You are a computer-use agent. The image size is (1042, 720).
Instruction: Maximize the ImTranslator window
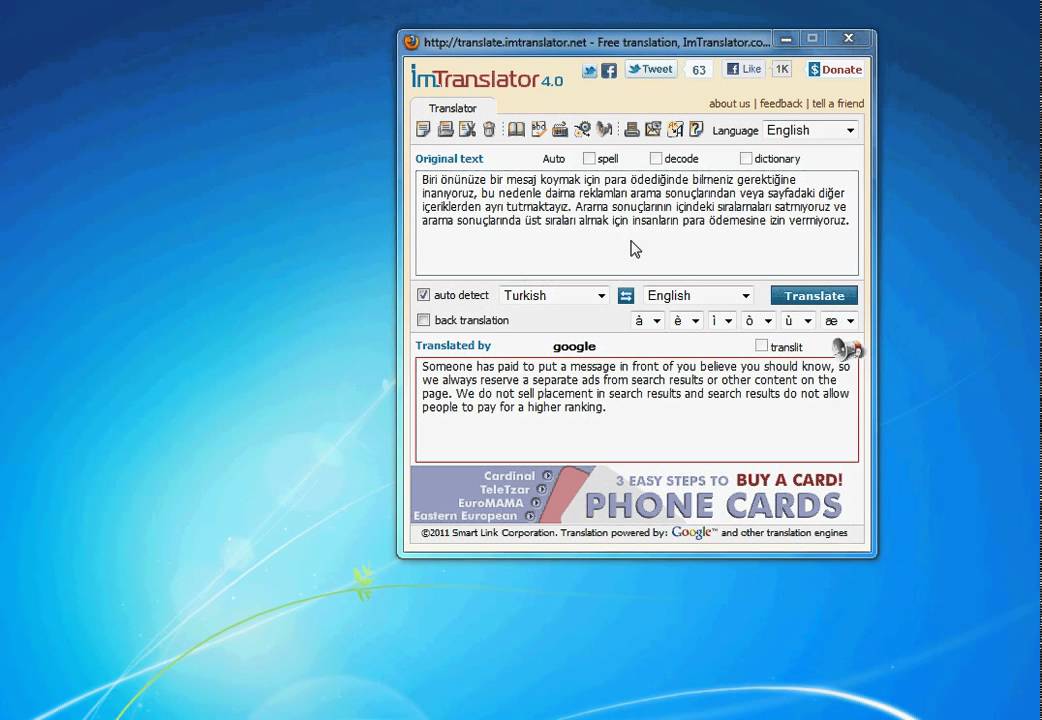pos(812,39)
